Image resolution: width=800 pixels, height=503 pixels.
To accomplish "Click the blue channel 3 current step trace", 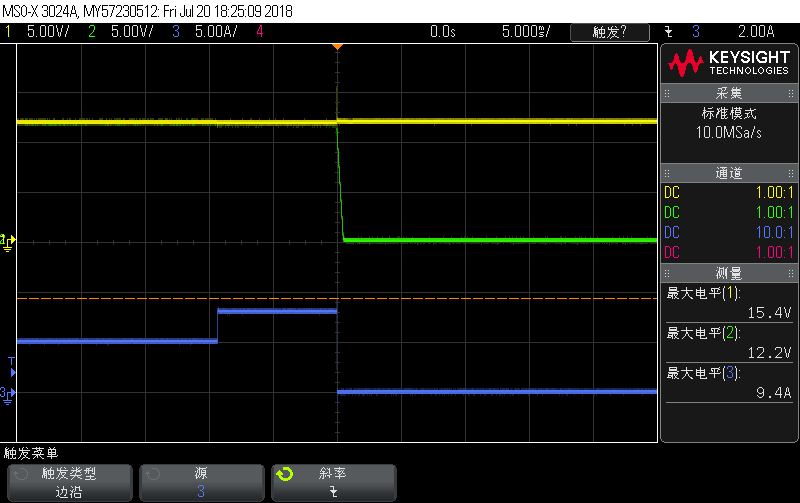I will [277, 311].
